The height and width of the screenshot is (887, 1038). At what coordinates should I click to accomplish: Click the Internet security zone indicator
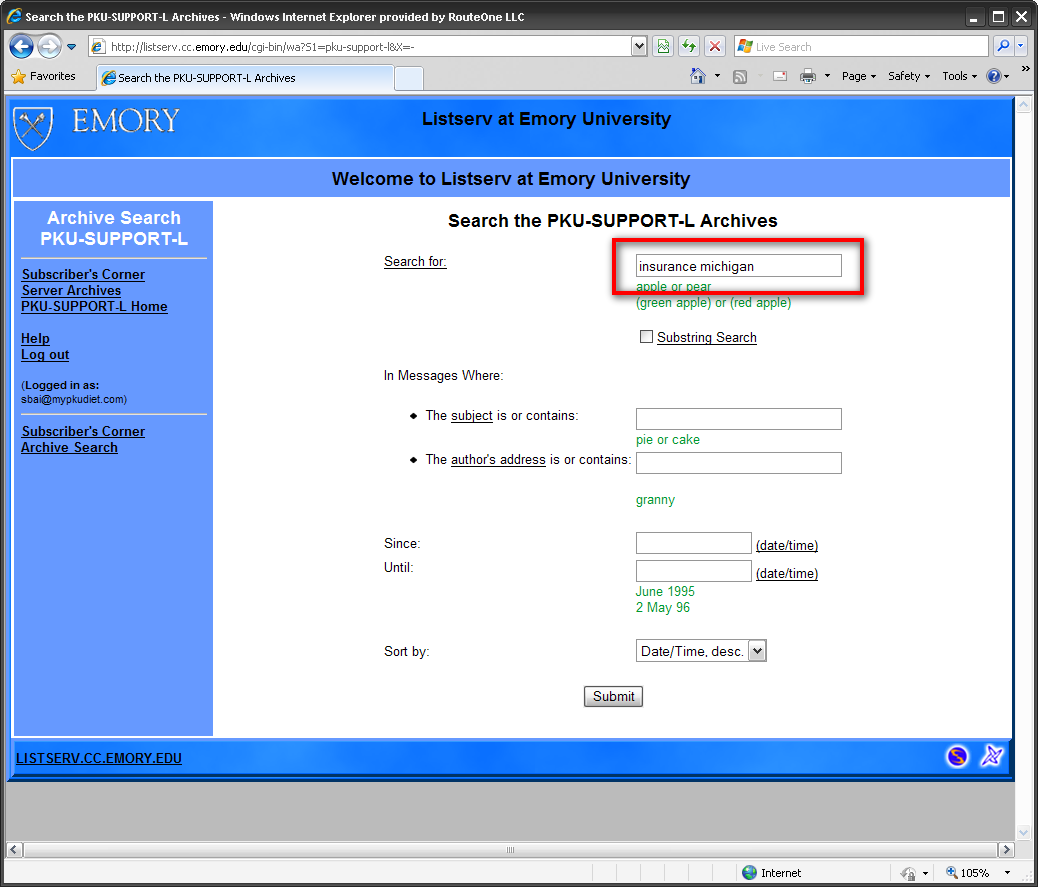coord(771,872)
